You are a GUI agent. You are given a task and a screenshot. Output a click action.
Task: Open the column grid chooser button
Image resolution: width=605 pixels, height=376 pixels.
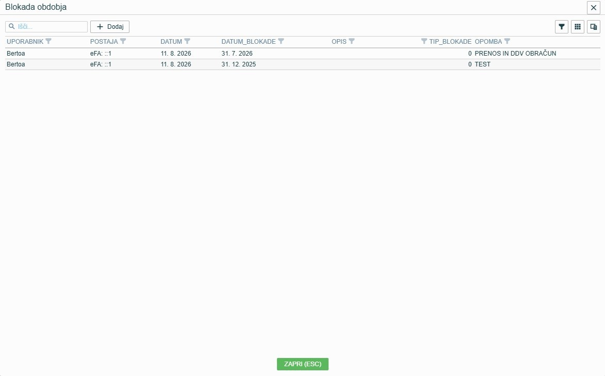point(578,27)
